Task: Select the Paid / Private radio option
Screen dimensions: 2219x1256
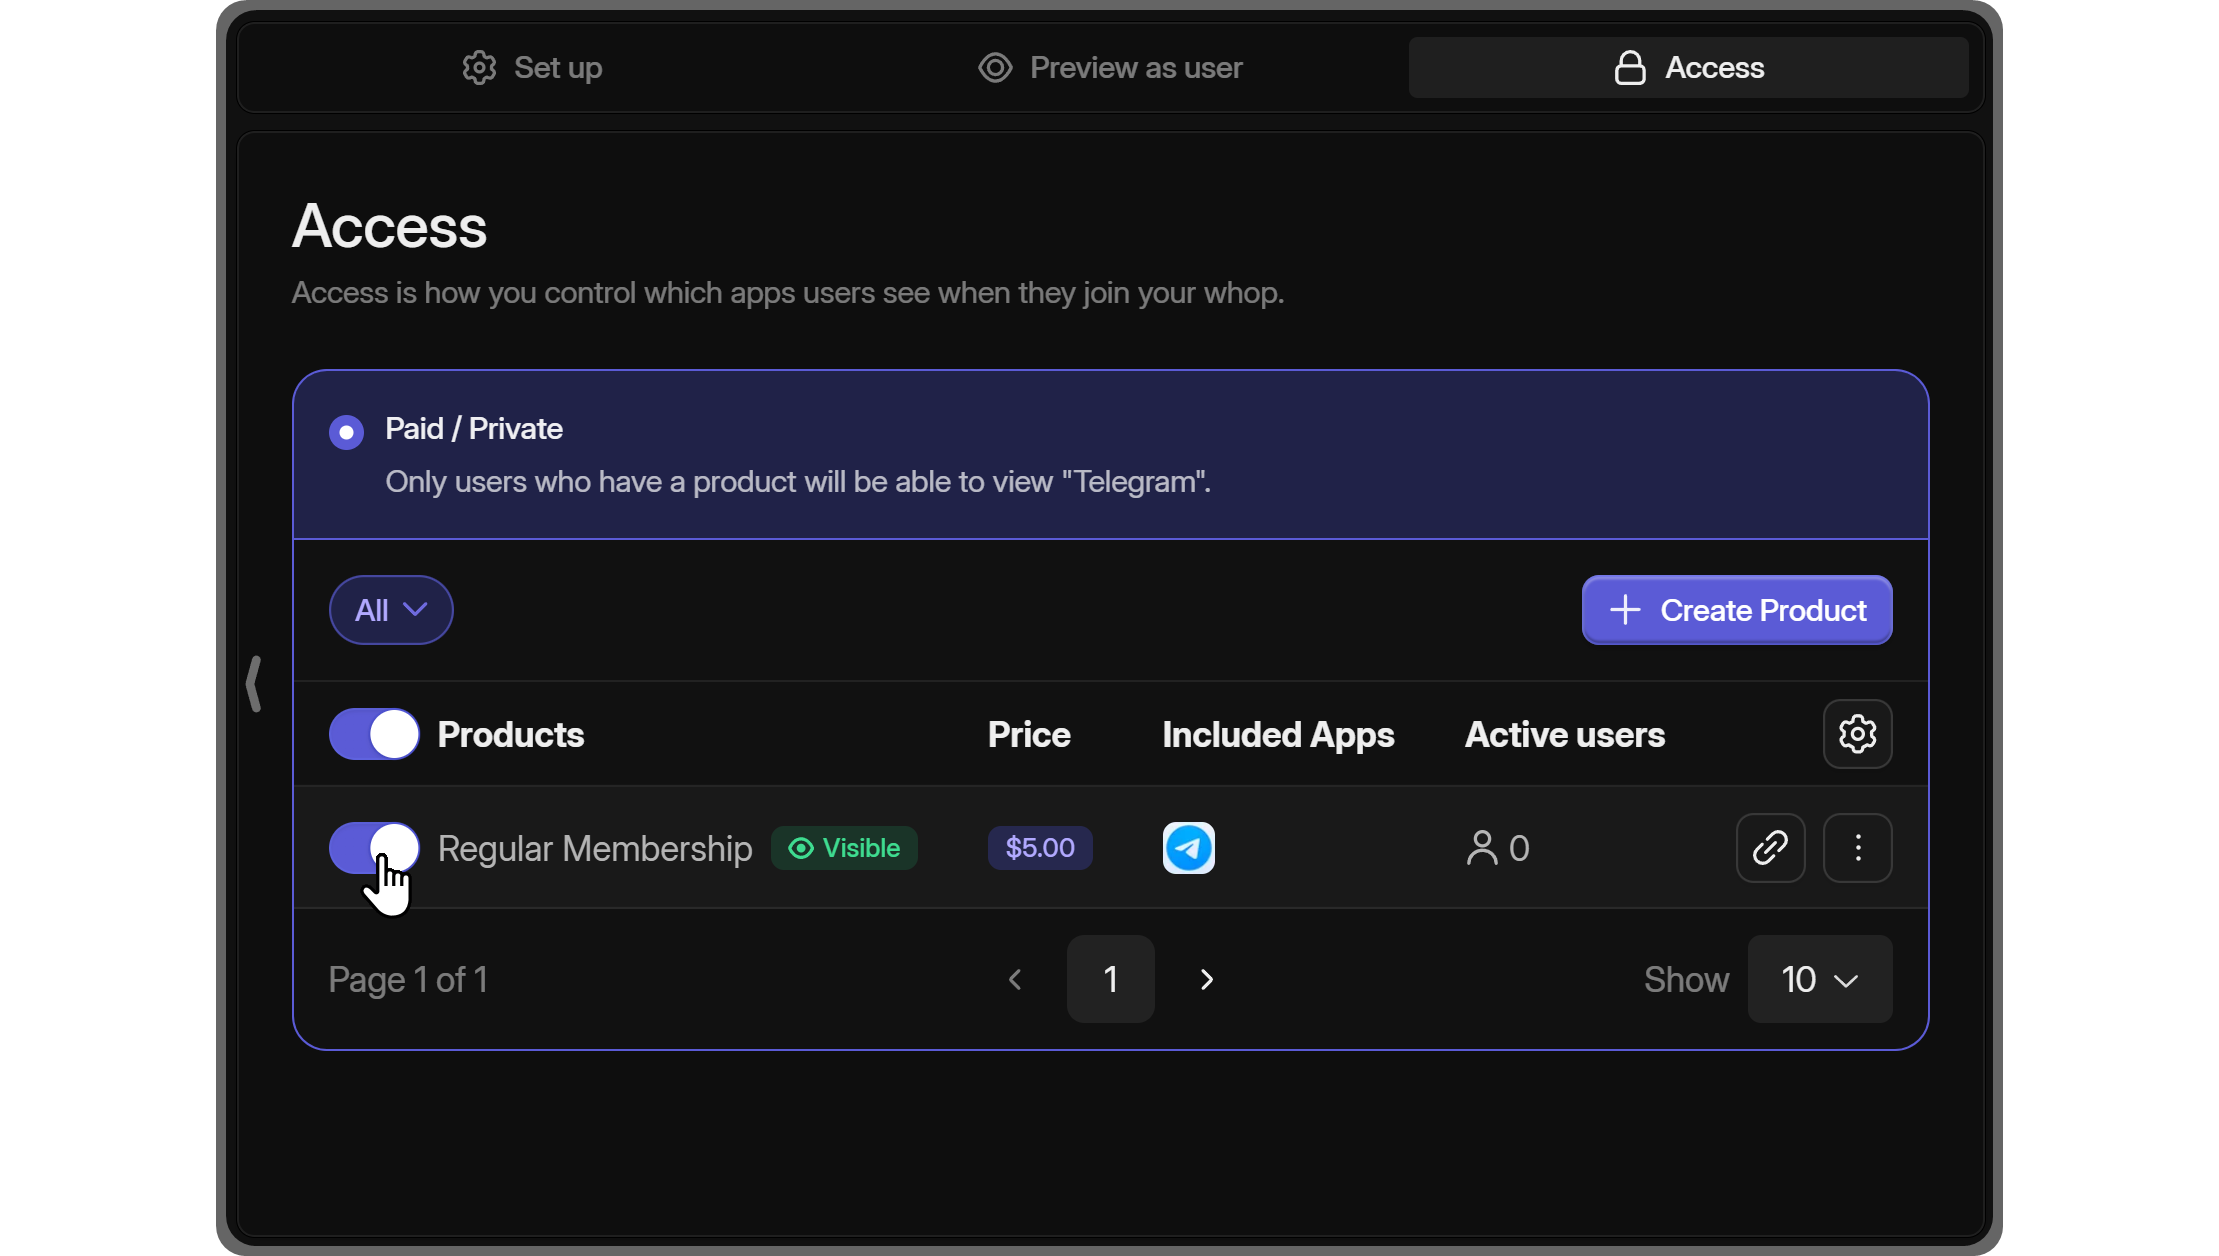Action: [346, 432]
